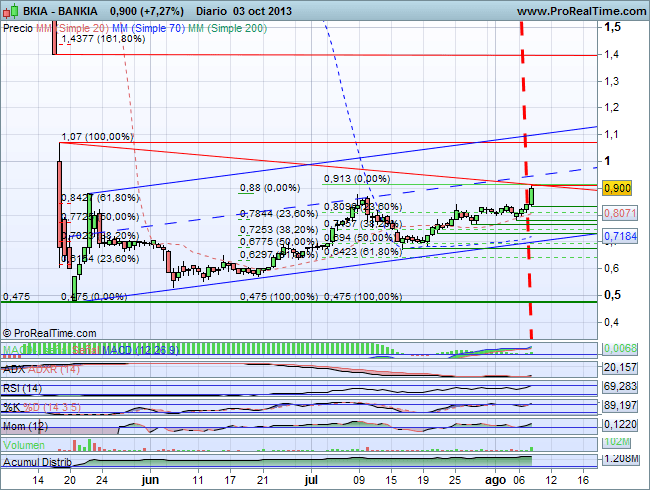Select the '1,4377 (161,80%)' Fibonacci label
650x490 pixels.
(103, 39)
